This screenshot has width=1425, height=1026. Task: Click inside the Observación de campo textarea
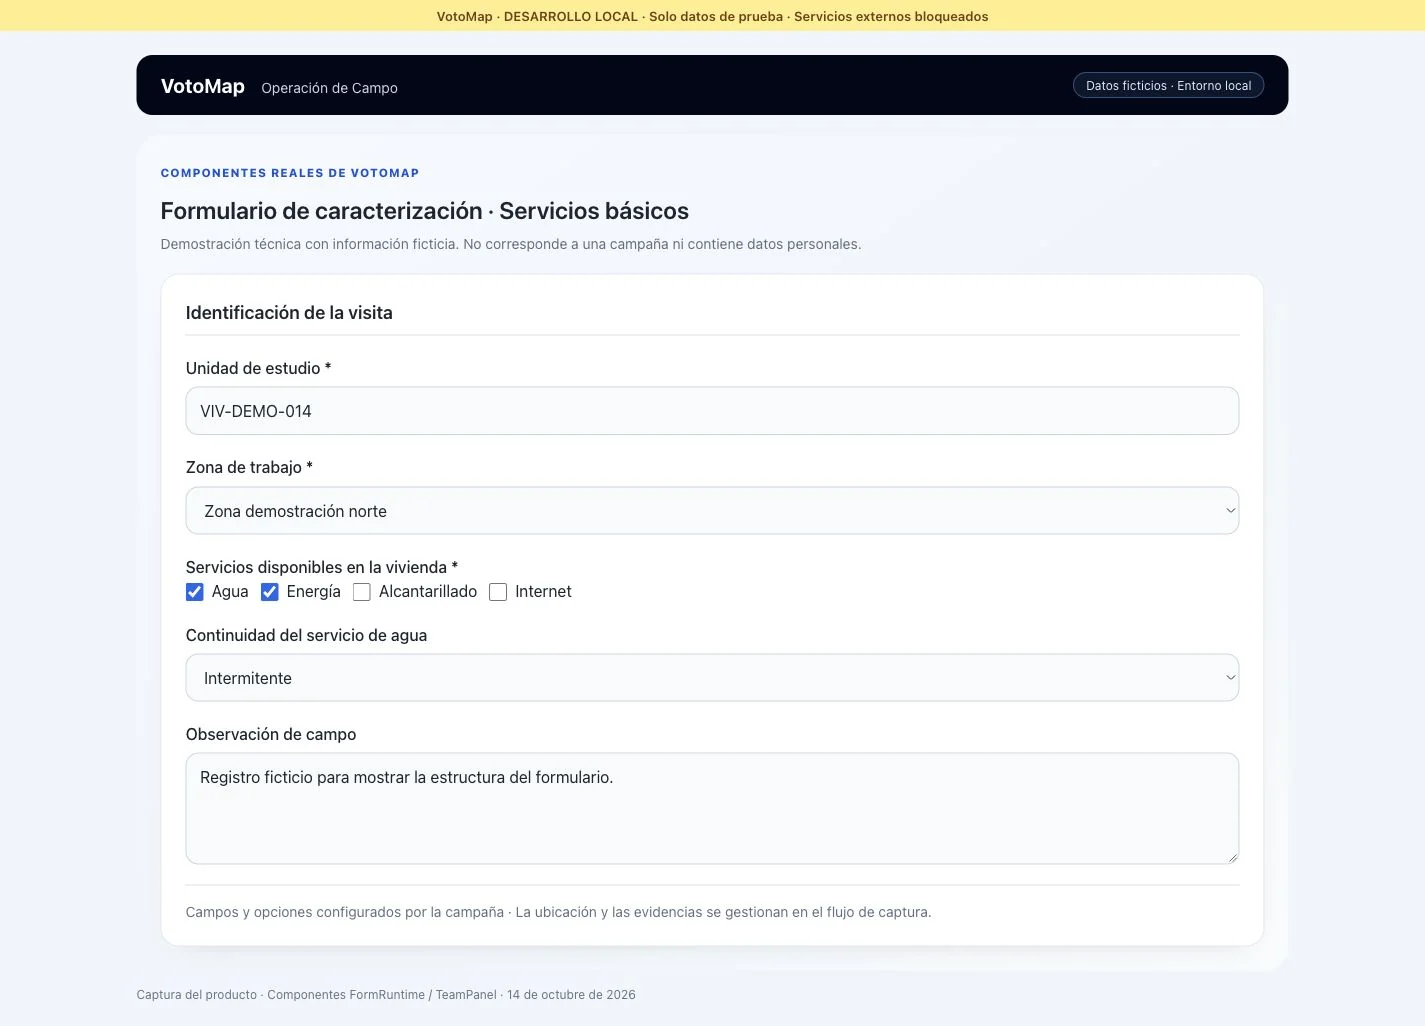[712, 808]
